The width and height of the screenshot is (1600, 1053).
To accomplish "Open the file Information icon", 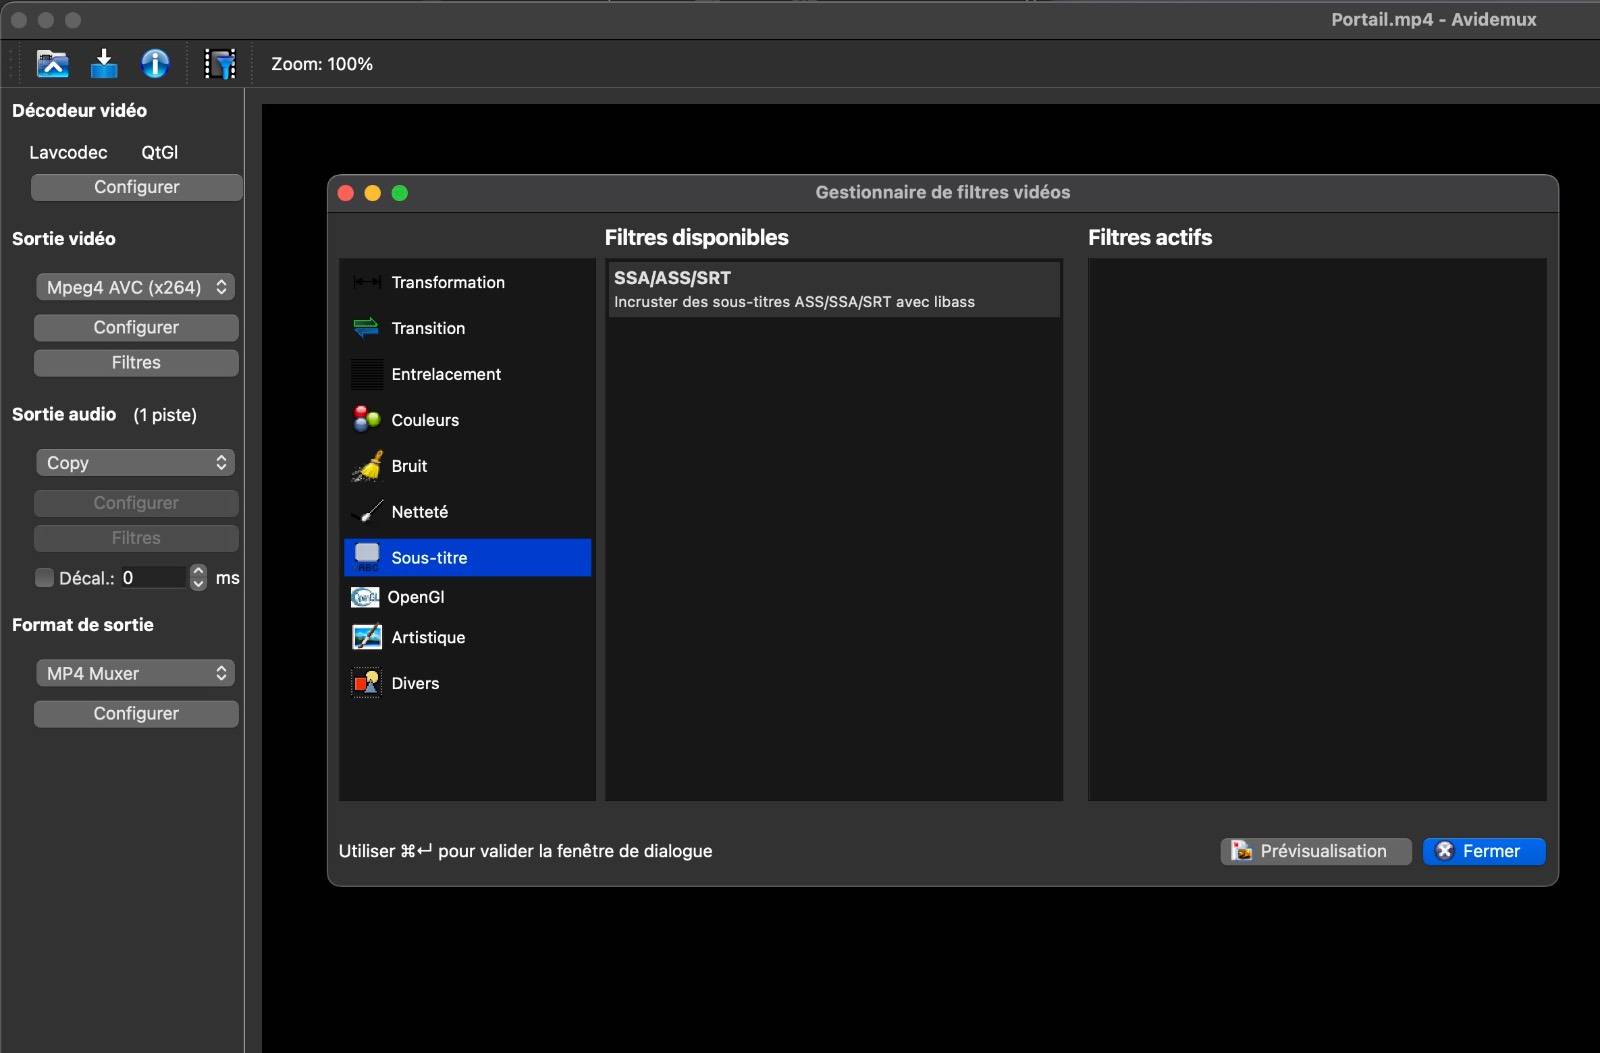I will pyautogui.click(x=155, y=64).
